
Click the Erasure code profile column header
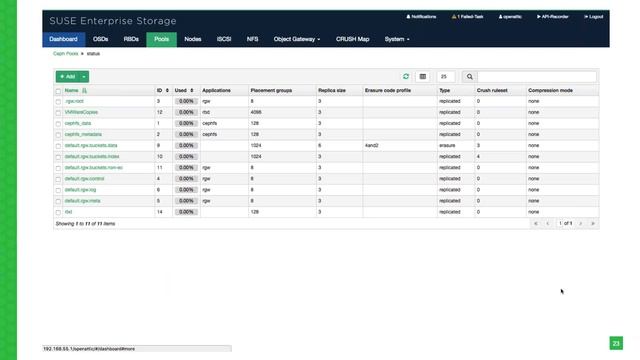pyautogui.click(x=388, y=90)
